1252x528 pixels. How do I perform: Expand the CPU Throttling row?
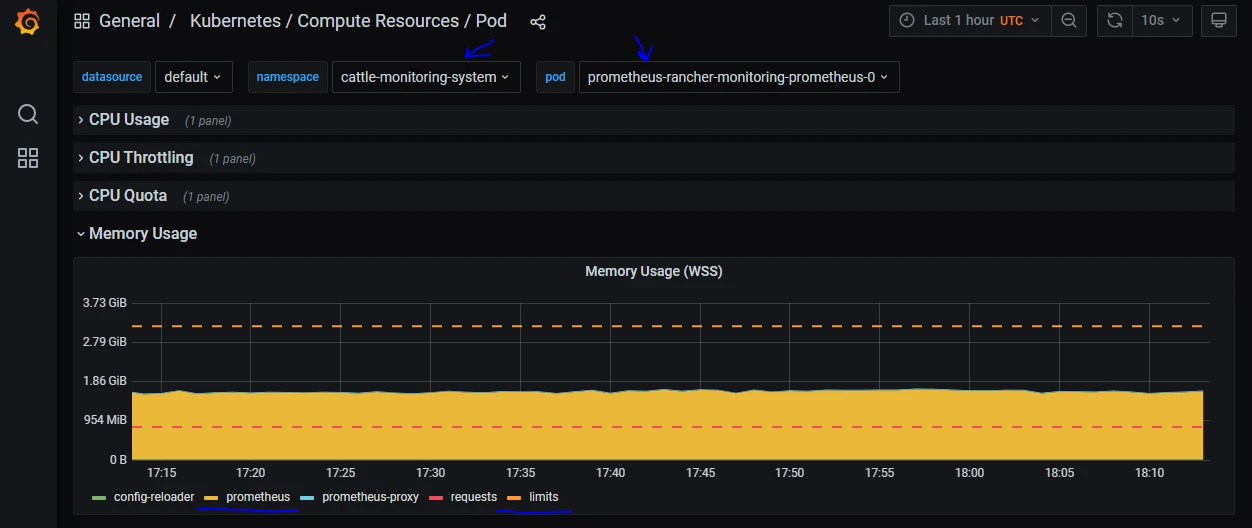[x=654, y=158]
